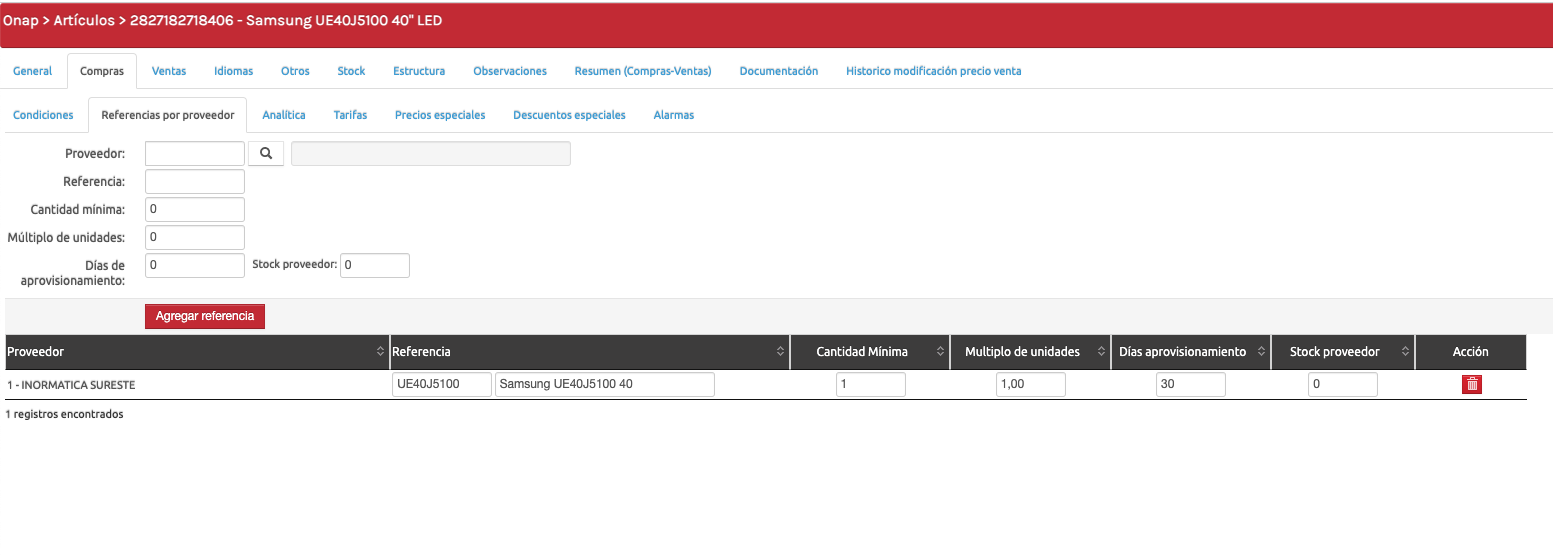Sort by Días aprovisionamiento column arrows
The width and height of the screenshot is (1553, 555).
point(1261,352)
